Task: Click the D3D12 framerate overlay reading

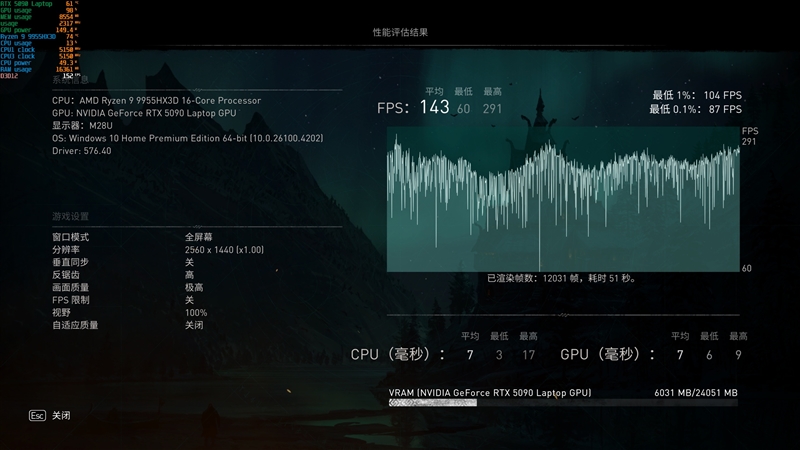Action: click(40, 75)
